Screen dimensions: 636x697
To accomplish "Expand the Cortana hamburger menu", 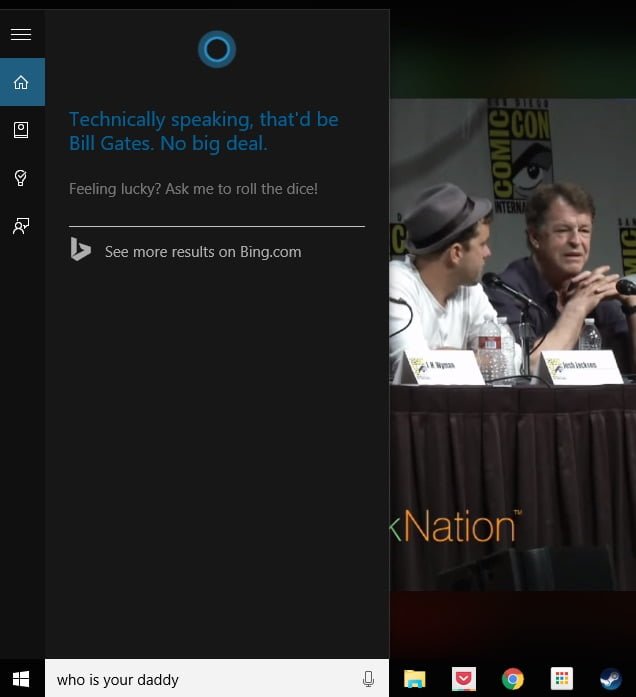I will [21, 35].
